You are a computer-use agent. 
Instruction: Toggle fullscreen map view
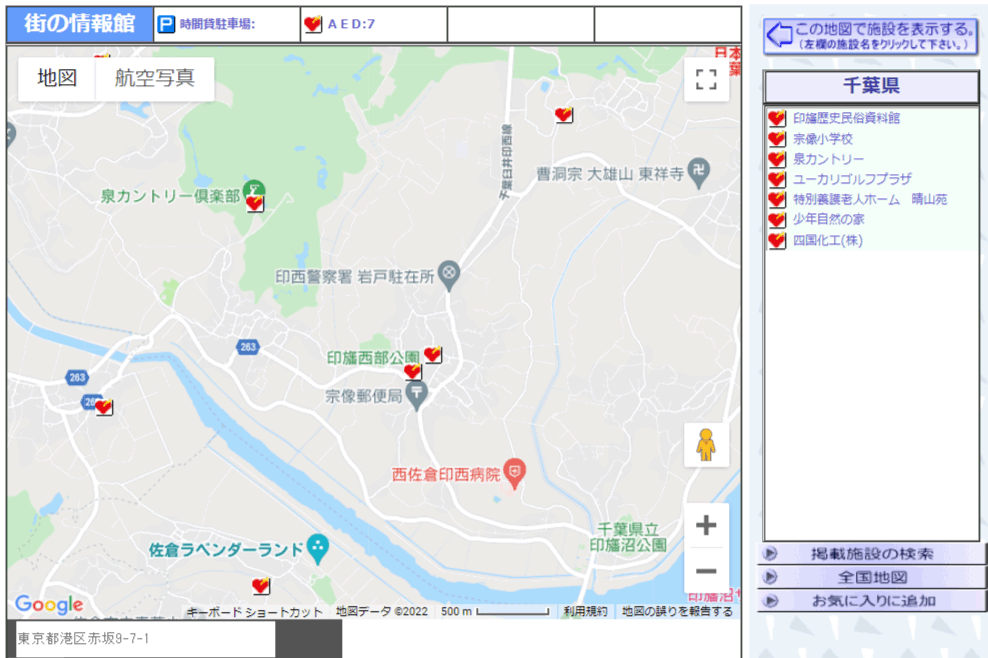point(706,79)
